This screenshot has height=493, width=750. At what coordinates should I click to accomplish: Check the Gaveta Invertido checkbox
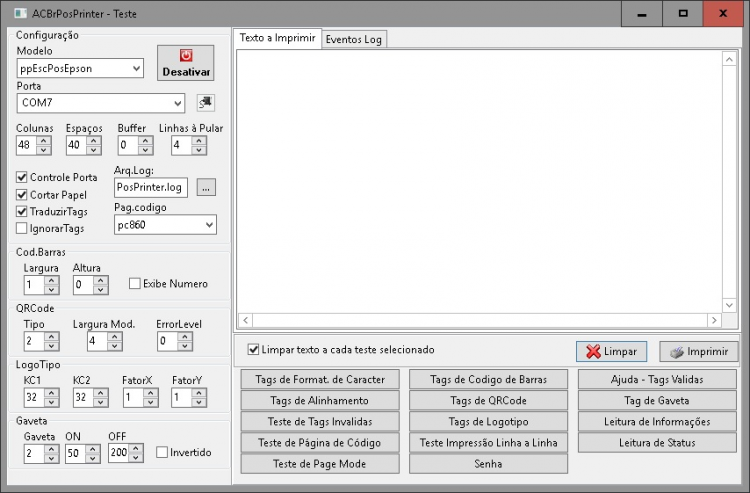(x=162, y=452)
